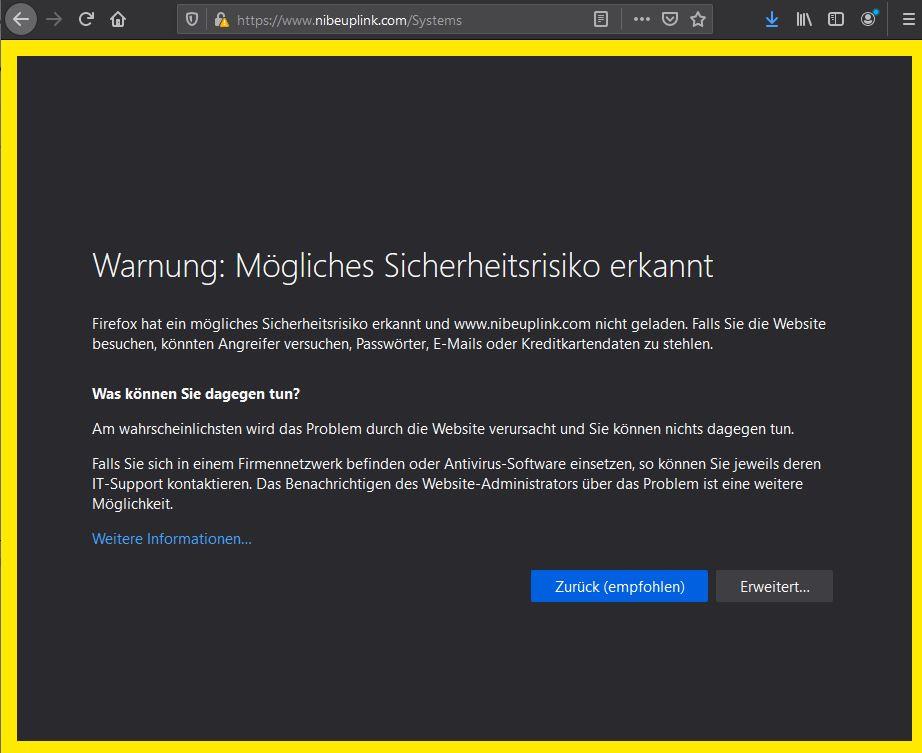Image resolution: width=922 pixels, height=753 pixels.
Task: Open the Firefox home page icon
Action: click(x=118, y=19)
